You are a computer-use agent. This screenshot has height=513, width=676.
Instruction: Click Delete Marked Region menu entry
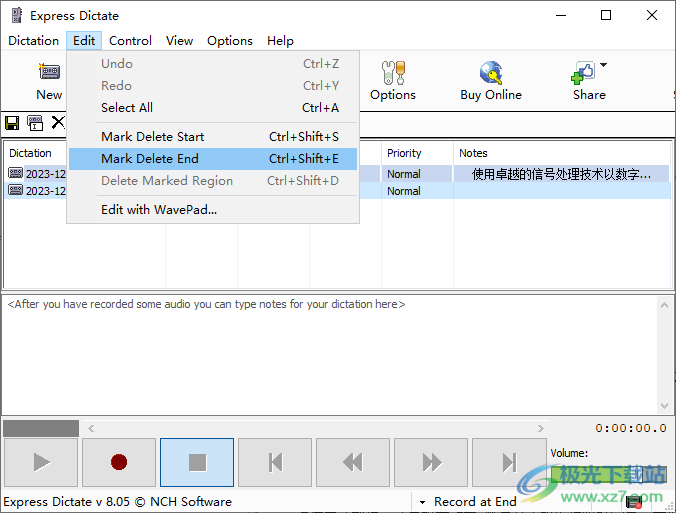tap(213, 181)
